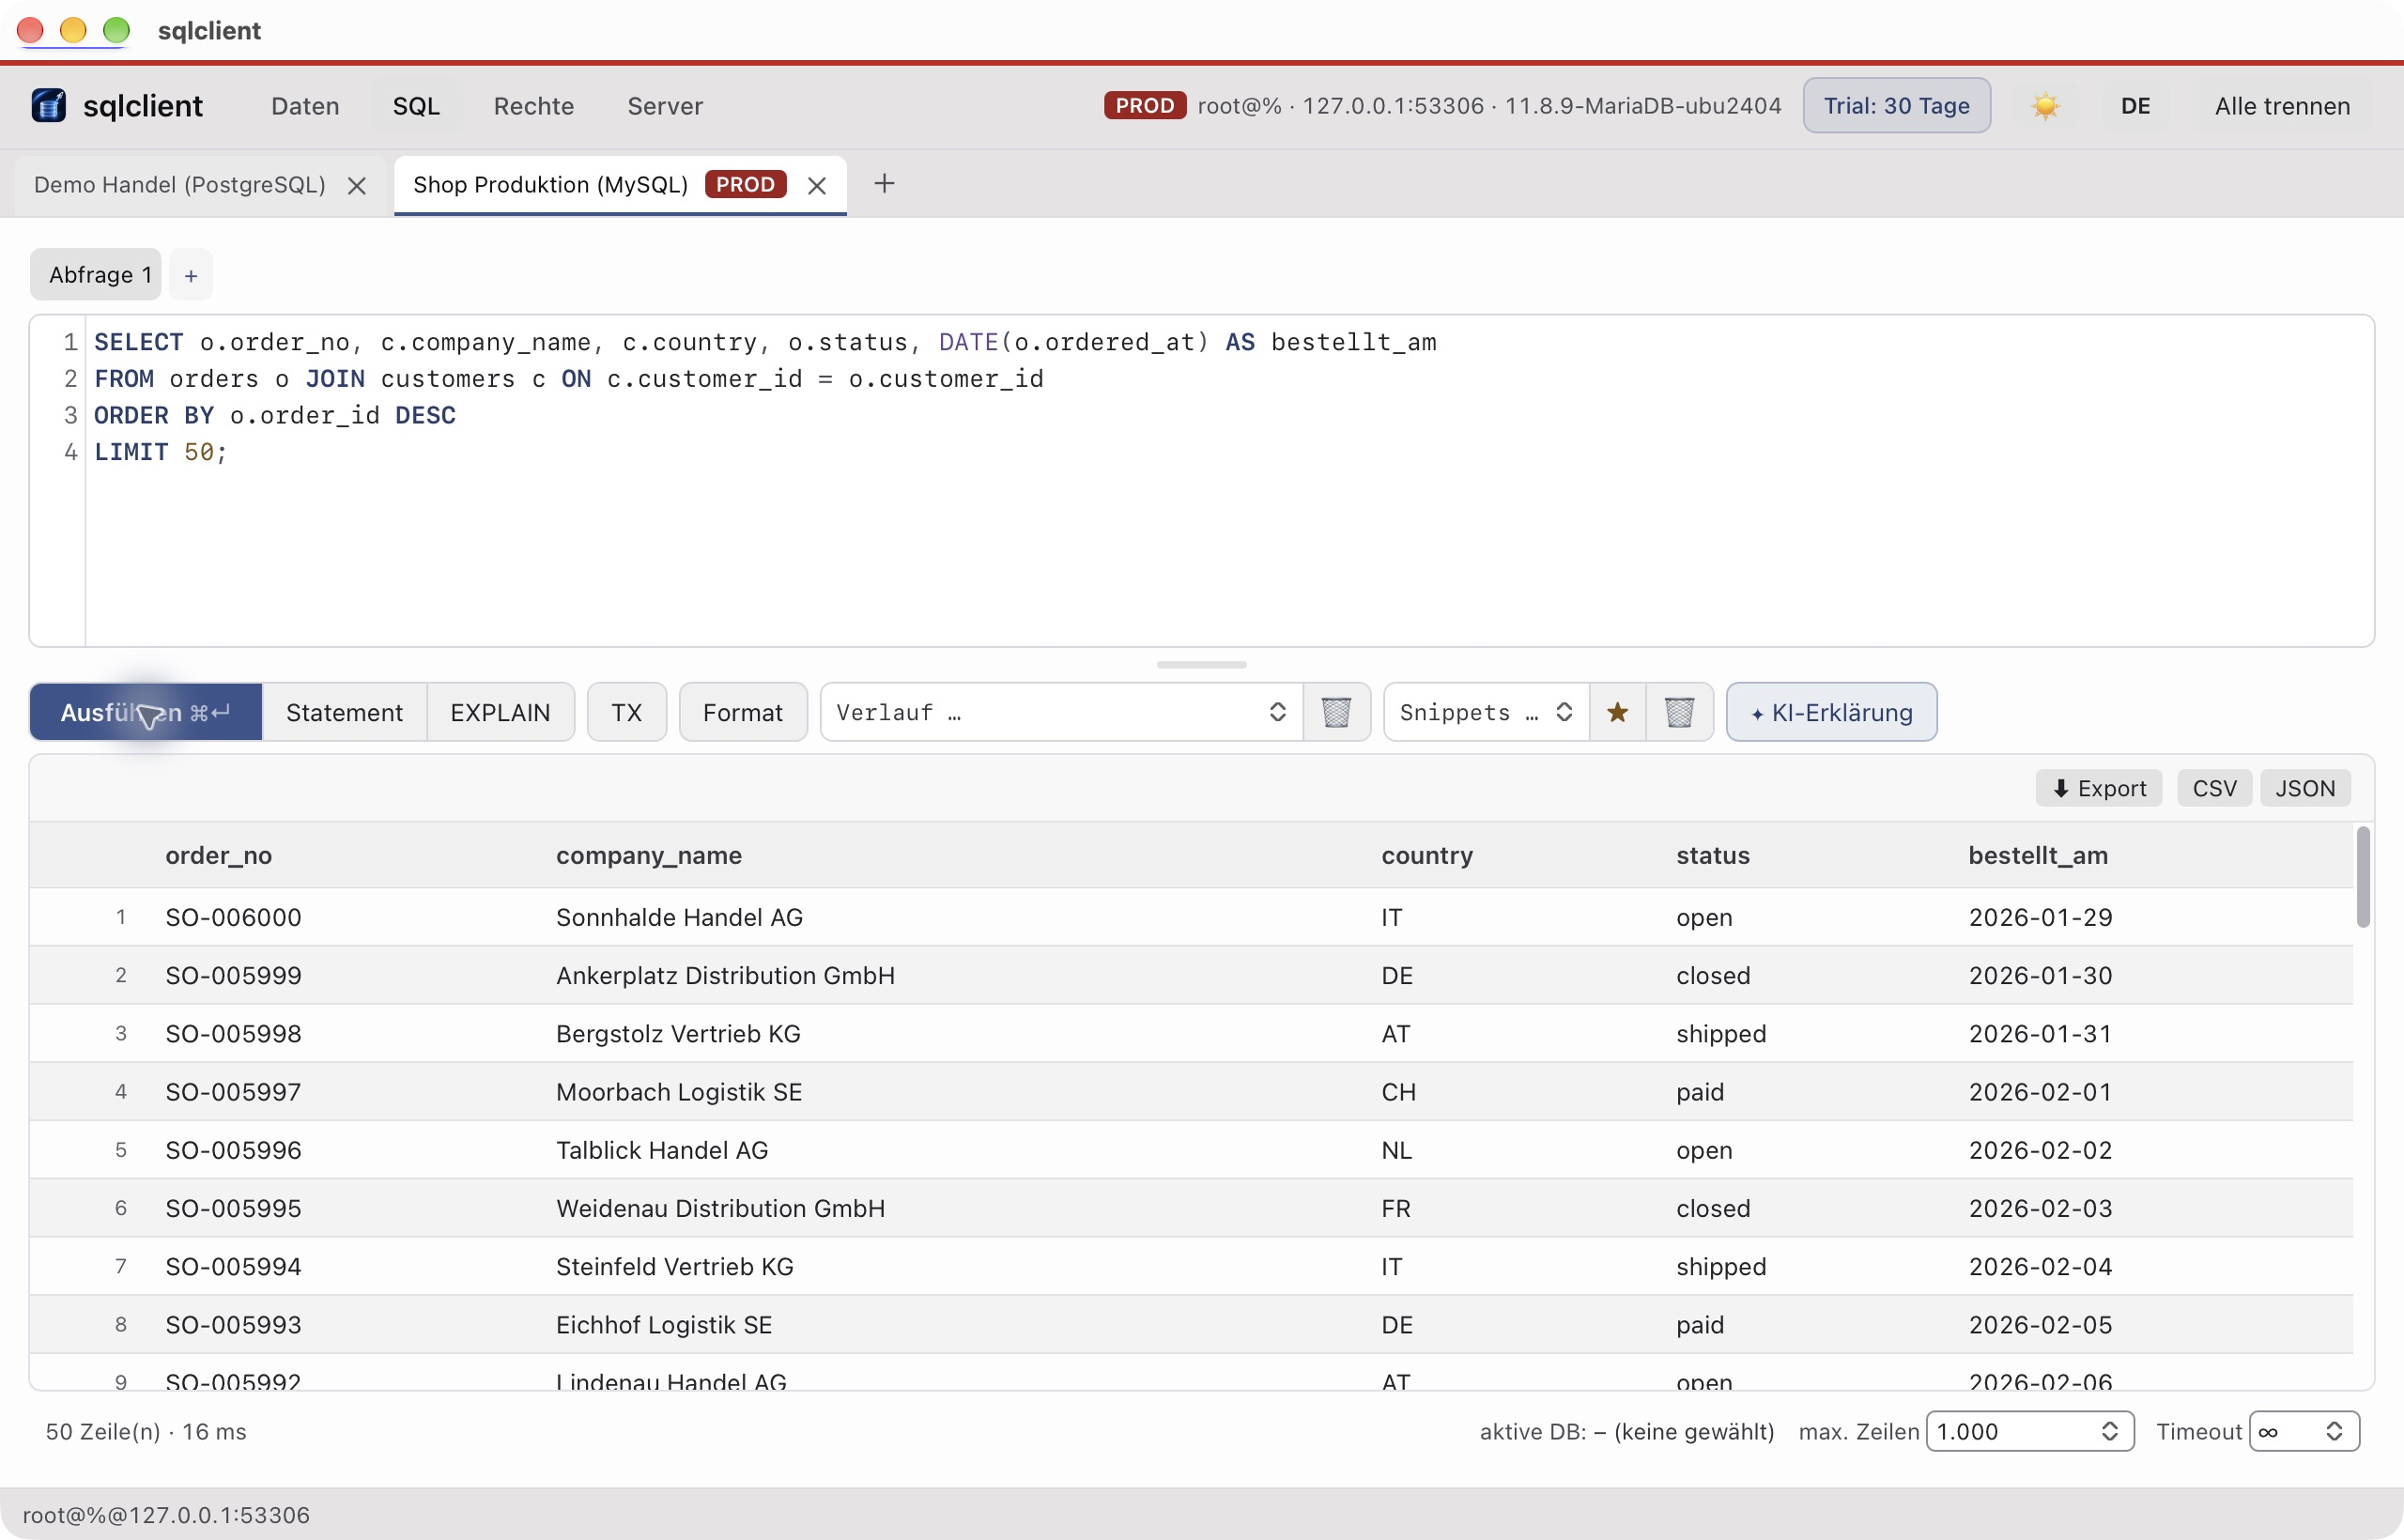Click the Export button
2404x1540 pixels.
2099,788
